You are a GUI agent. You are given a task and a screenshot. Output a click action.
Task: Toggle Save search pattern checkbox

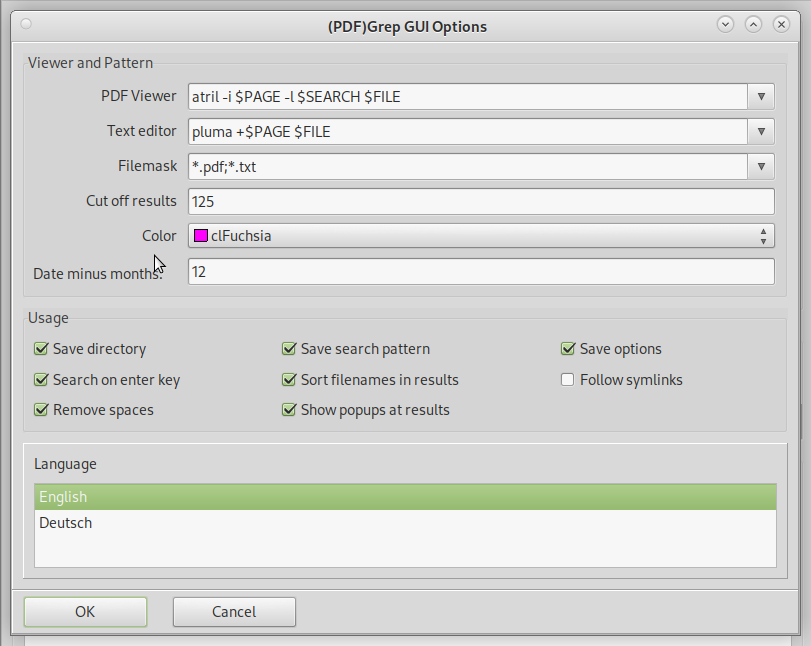click(x=289, y=349)
